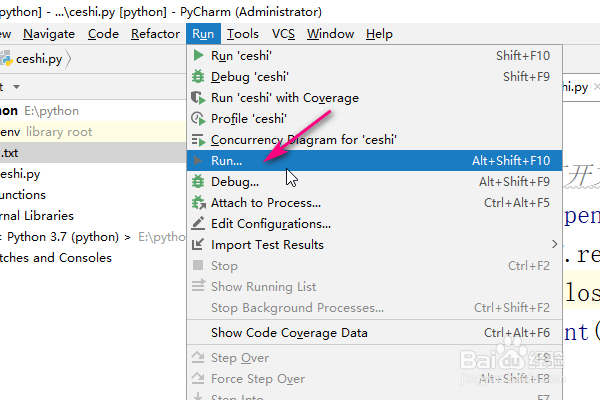600x400 pixels.
Task: Click the Debug... menu entry
Action: coord(234,182)
